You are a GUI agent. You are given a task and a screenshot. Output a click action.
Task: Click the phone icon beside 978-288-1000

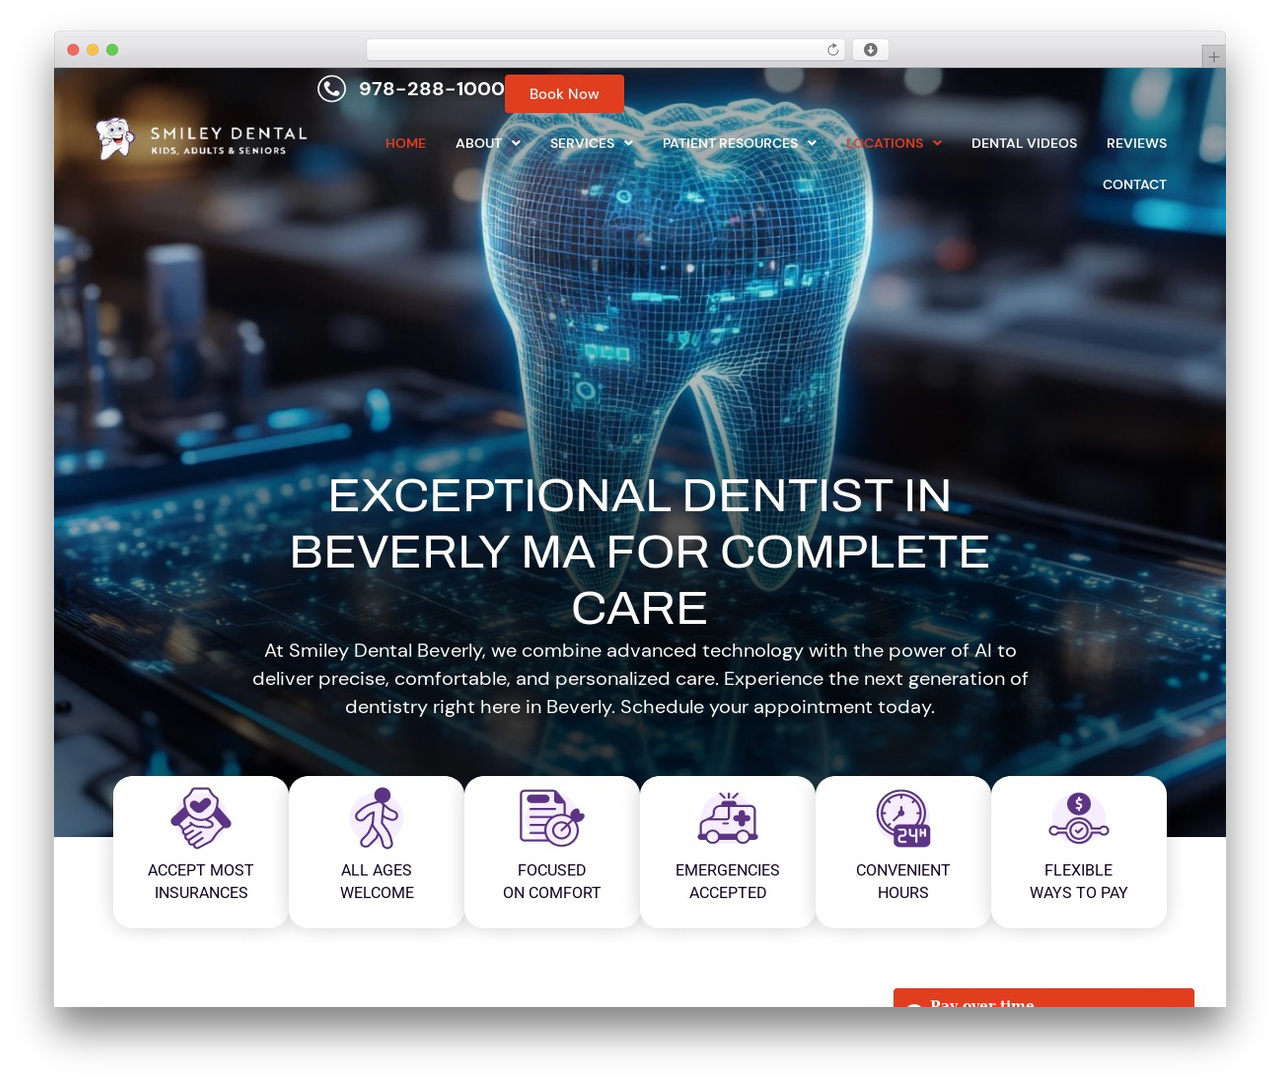pyautogui.click(x=332, y=89)
